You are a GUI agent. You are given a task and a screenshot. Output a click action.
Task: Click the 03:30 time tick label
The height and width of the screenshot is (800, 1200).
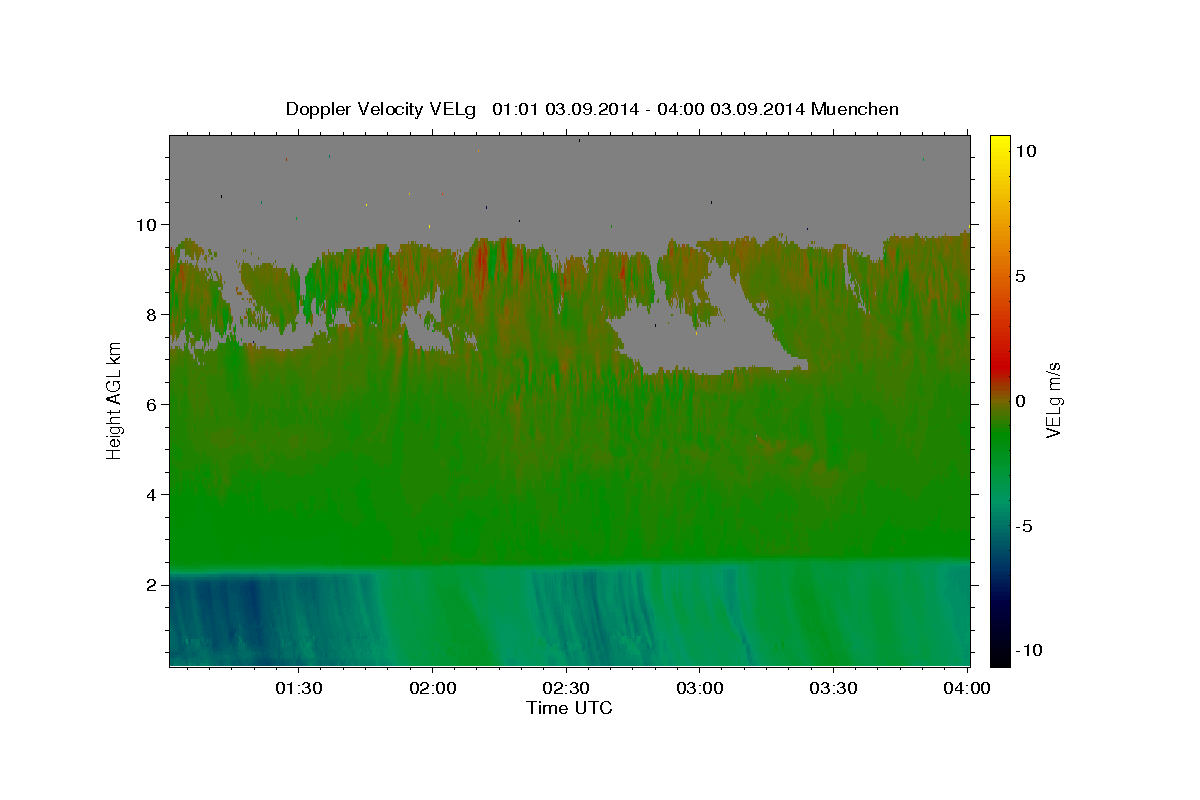(833, 689)
